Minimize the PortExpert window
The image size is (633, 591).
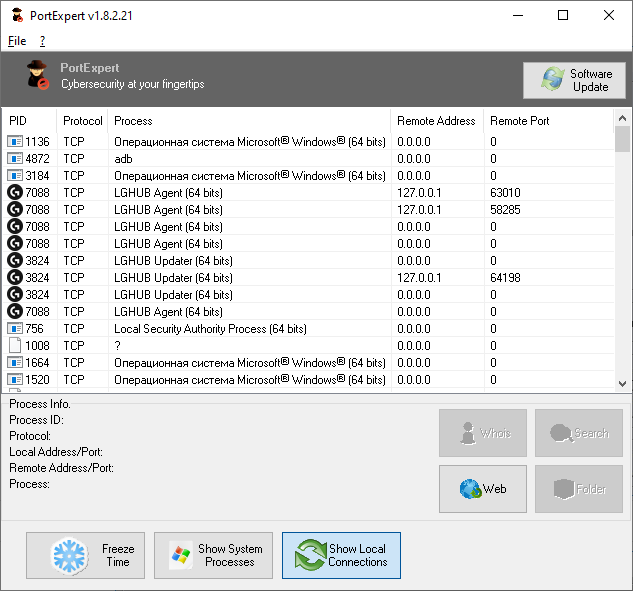click(x=518, y=15)
